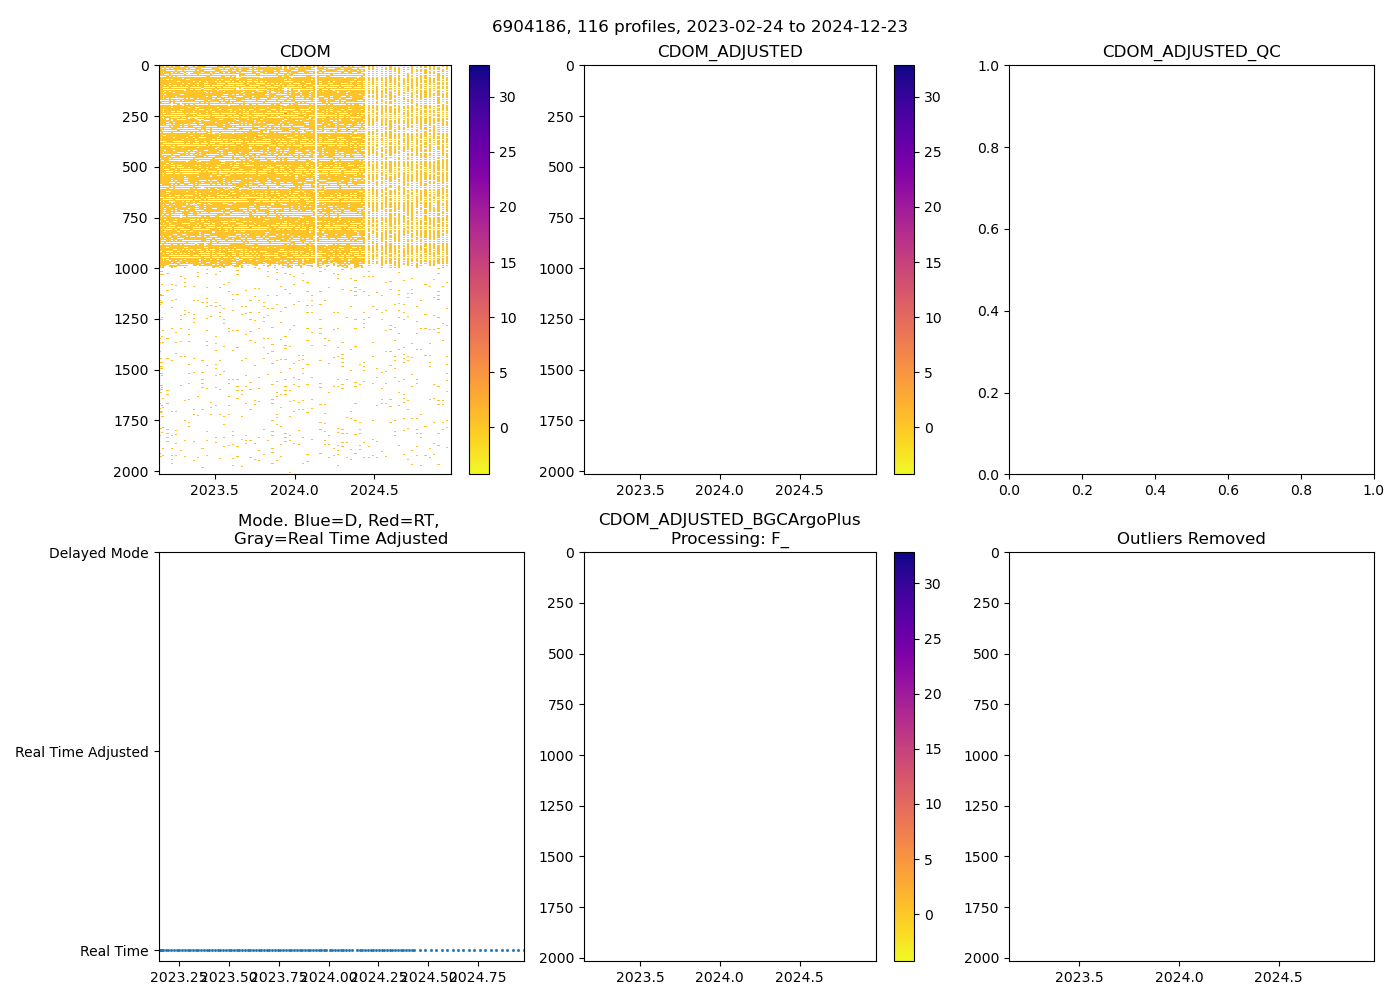Click inside the empty CDOM_ADJUSTED plot area
Viewport: 1400px width, 1000px height.
pyautogui.click(x=730, y=270)
